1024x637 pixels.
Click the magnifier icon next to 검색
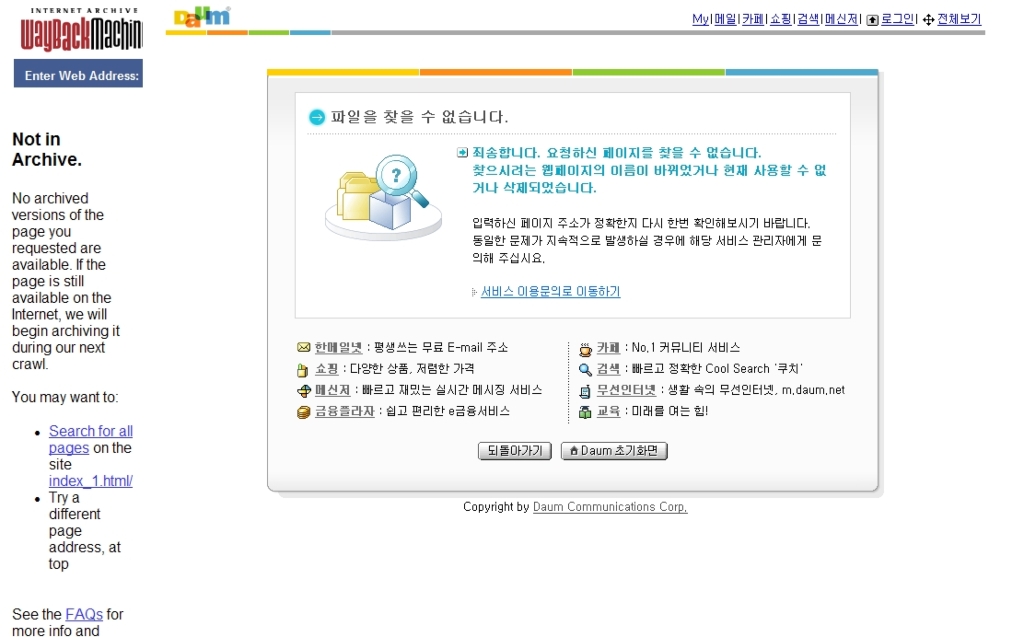coord(585,370)
